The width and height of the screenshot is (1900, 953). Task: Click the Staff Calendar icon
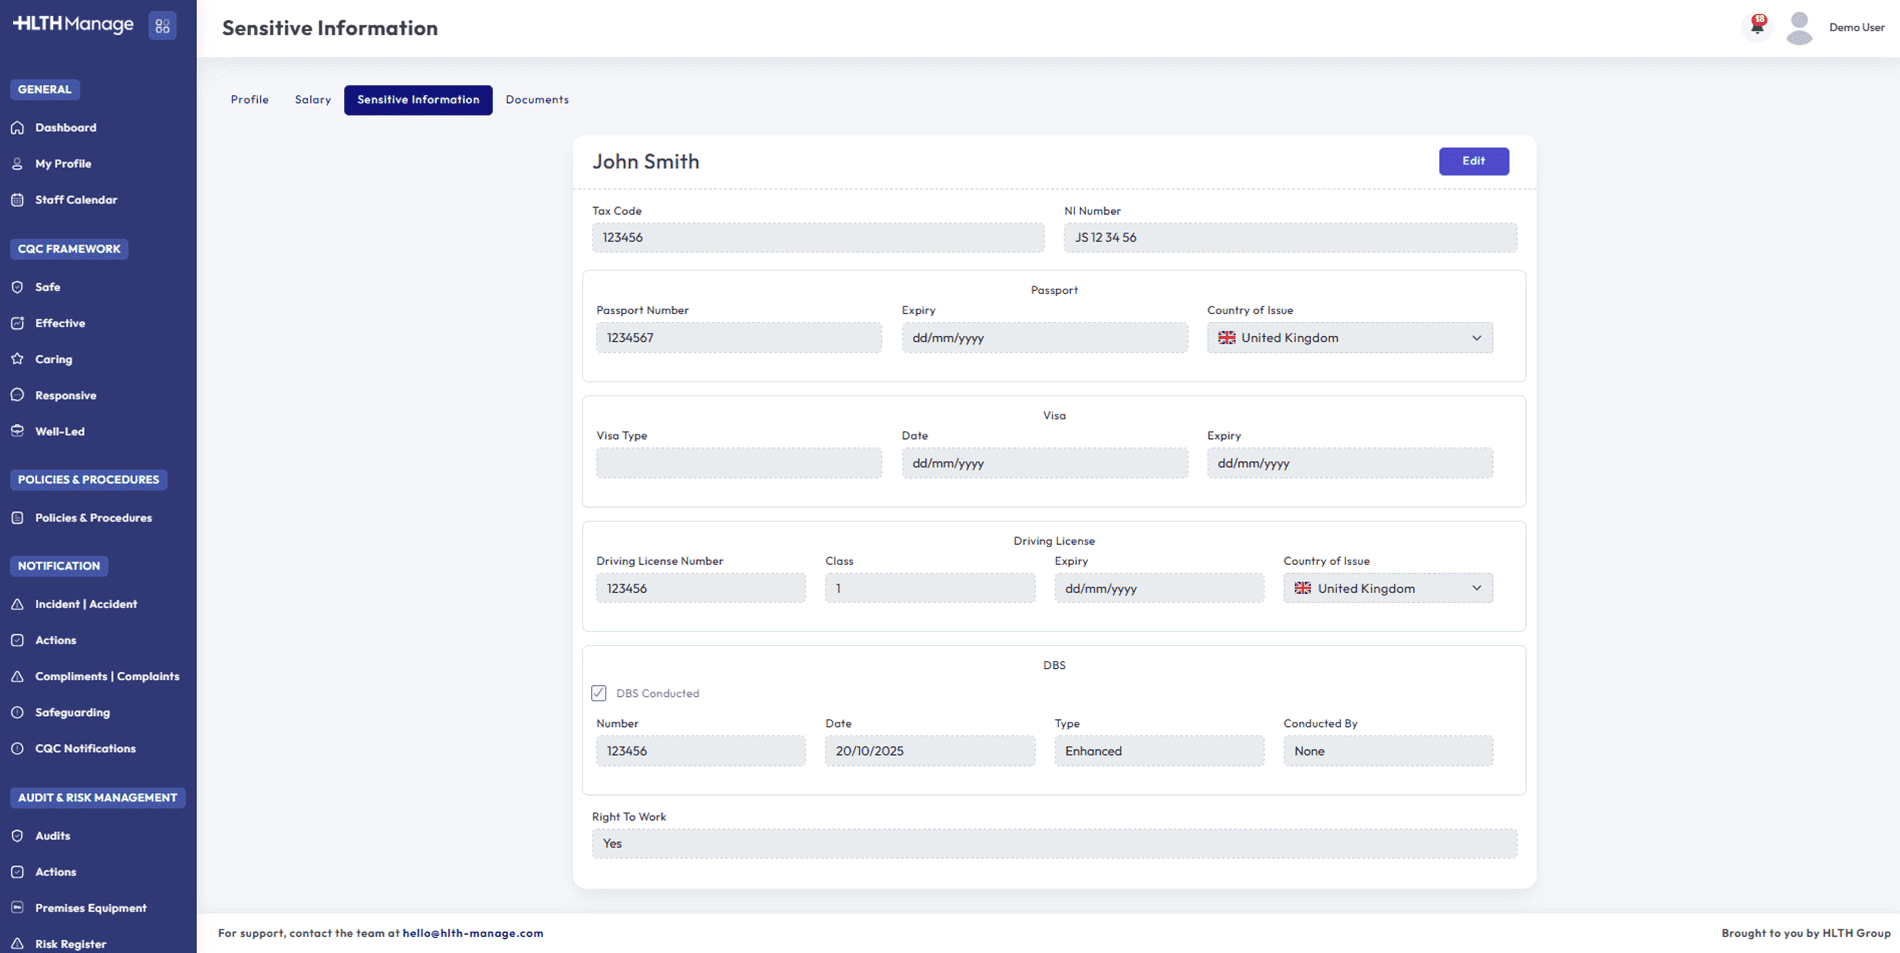click(x=18, y=200)
